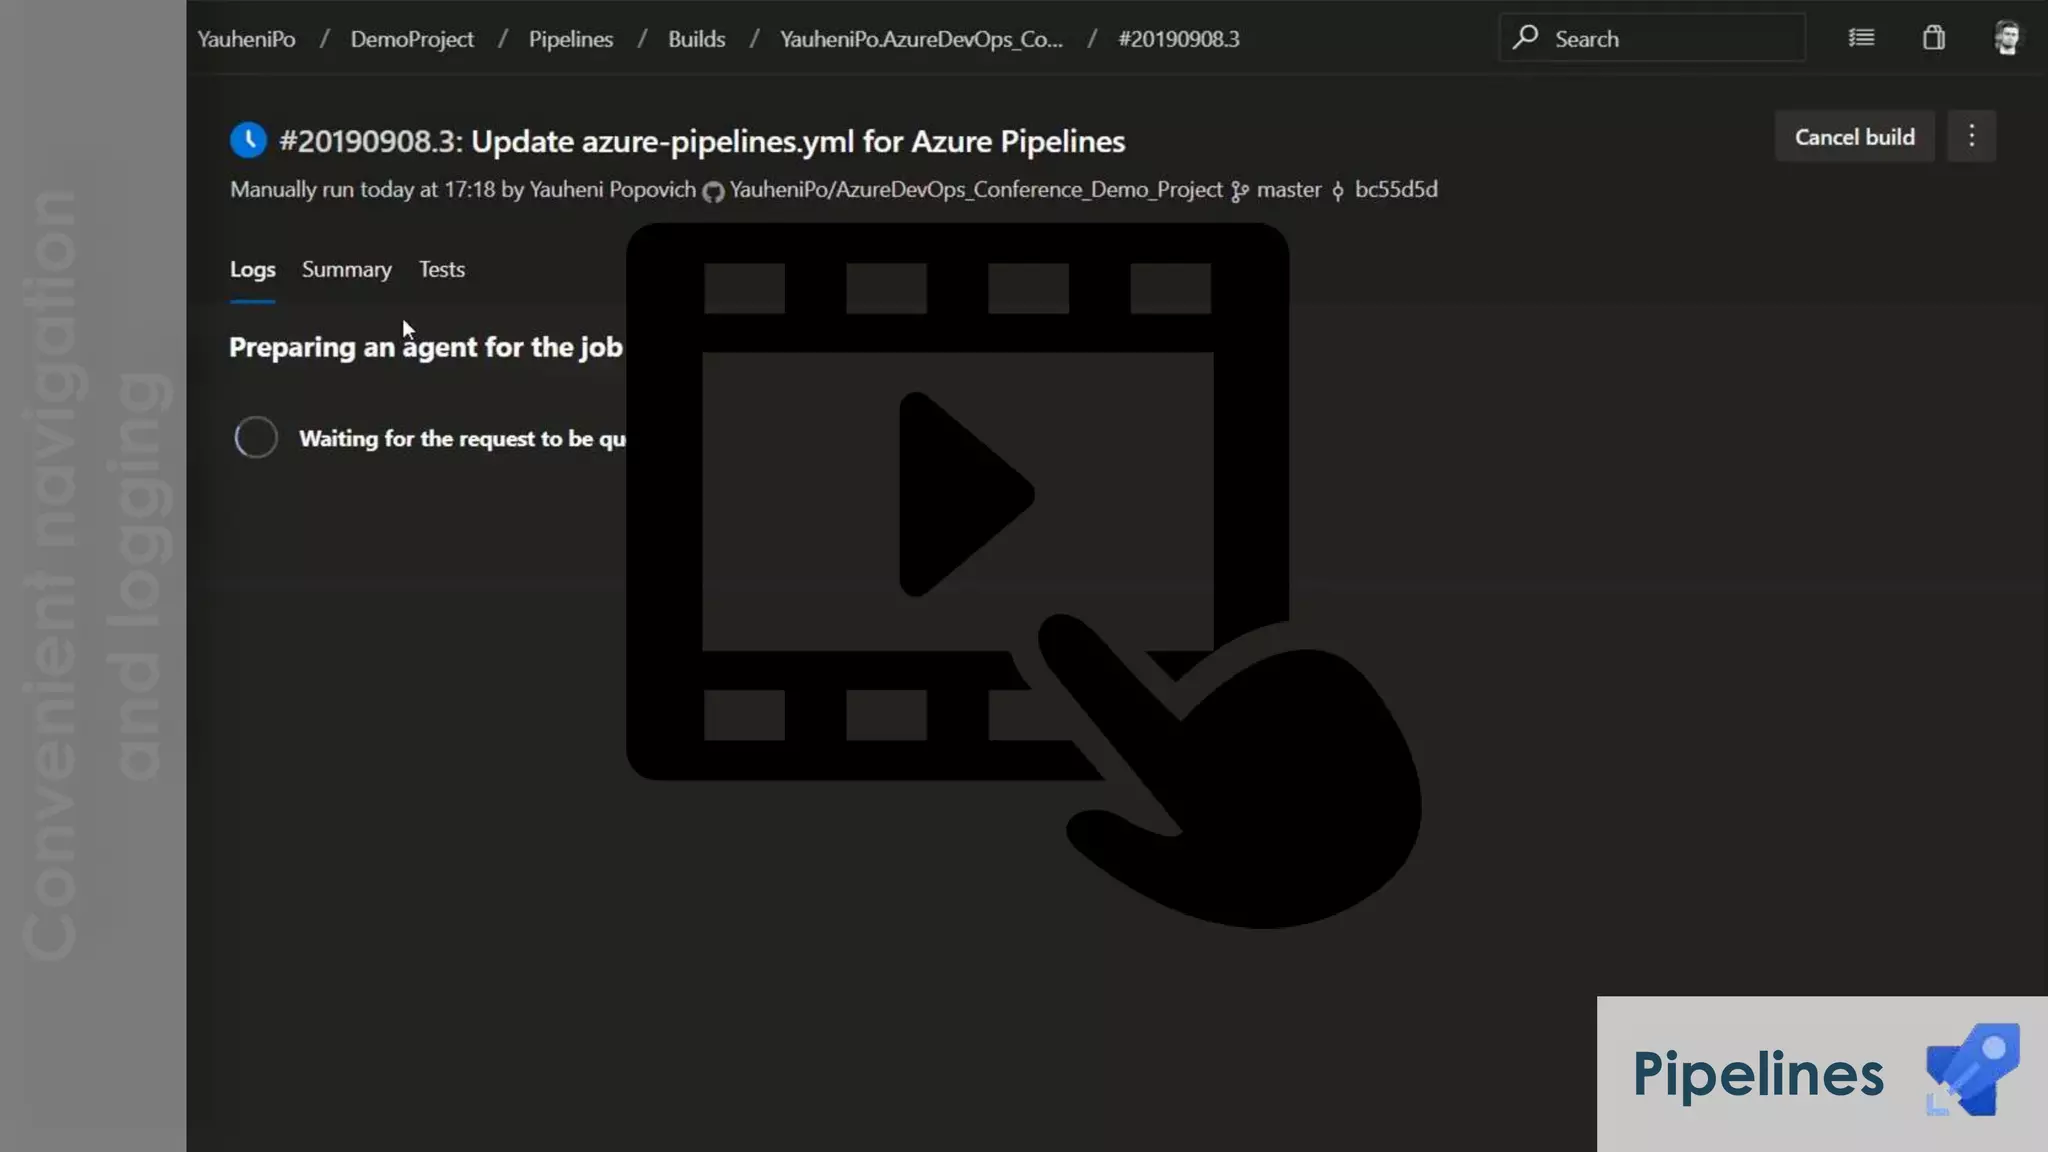Switch to the Tests tab
This screenshot has height=1152, width=2048.
[x=441, y=269]
